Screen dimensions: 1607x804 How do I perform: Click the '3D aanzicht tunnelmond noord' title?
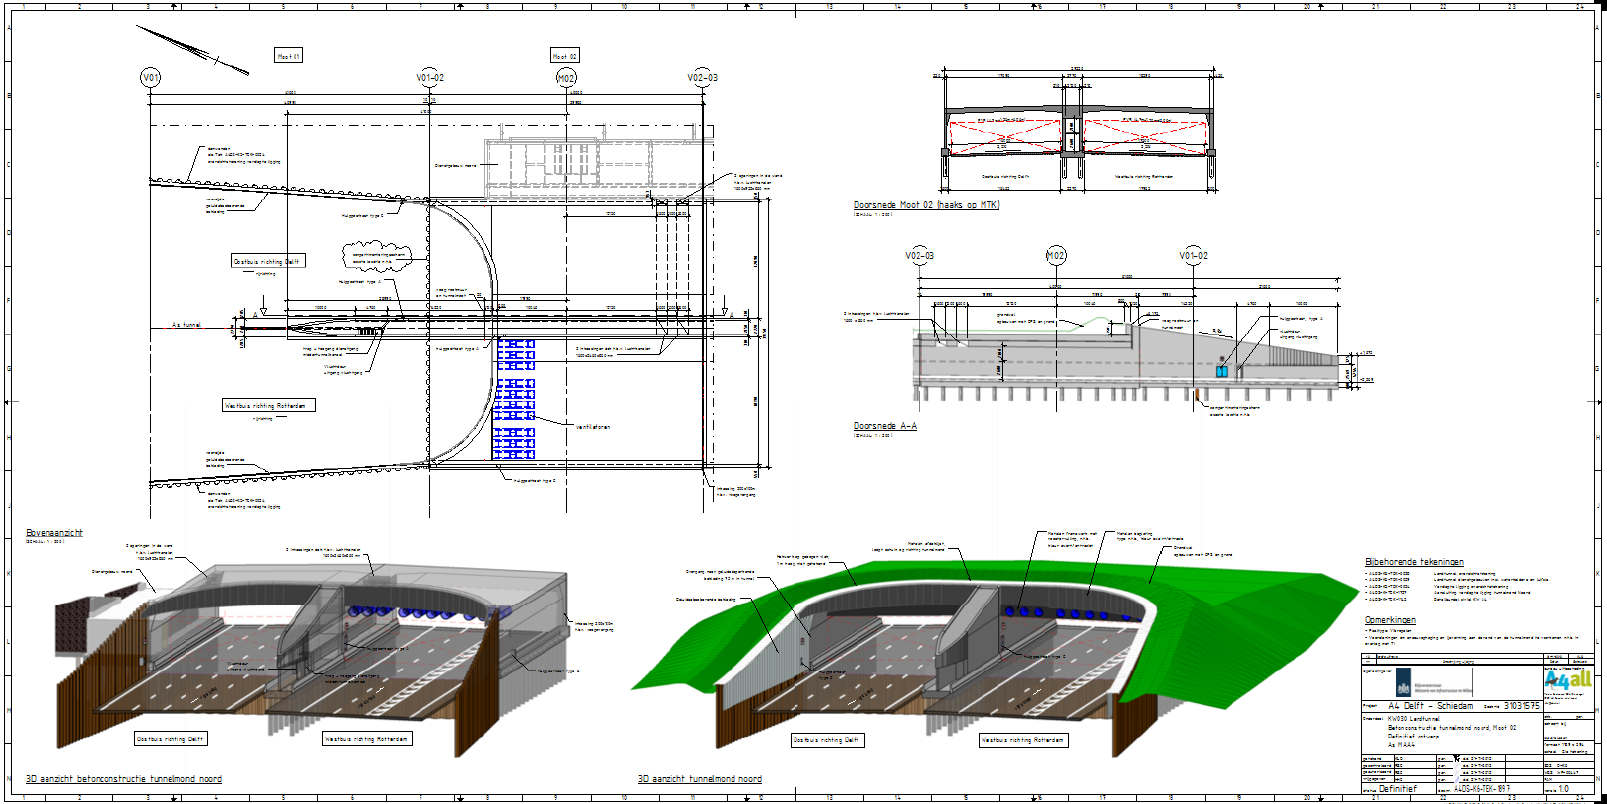[x=700, y=779]
